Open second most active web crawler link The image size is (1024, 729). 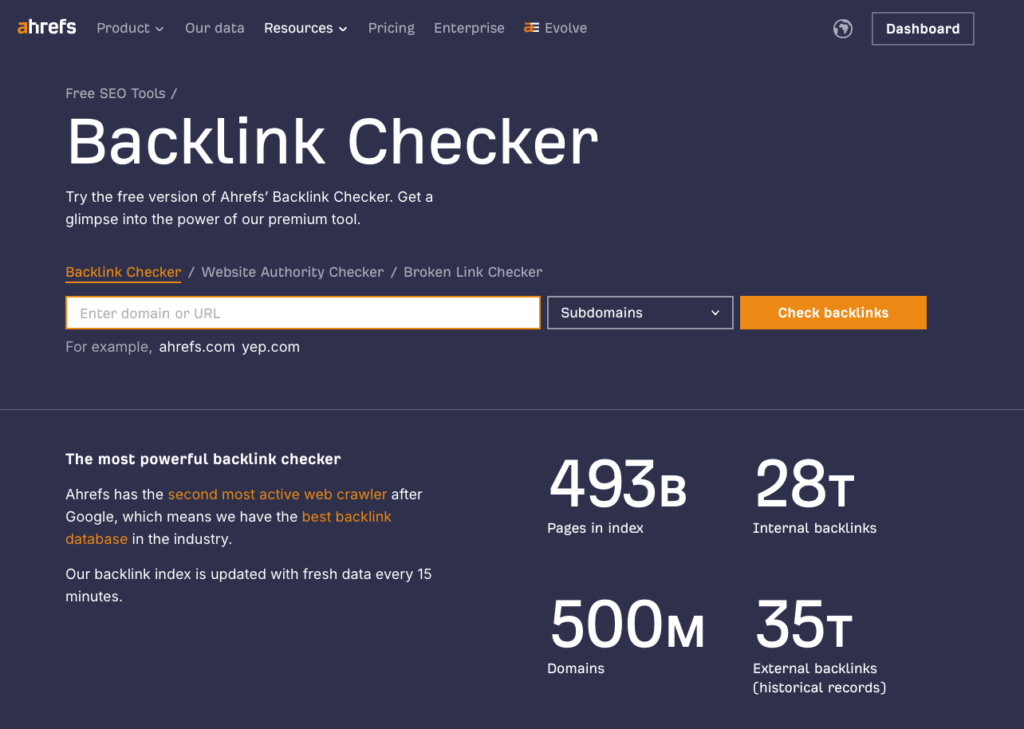click(277, 494)
